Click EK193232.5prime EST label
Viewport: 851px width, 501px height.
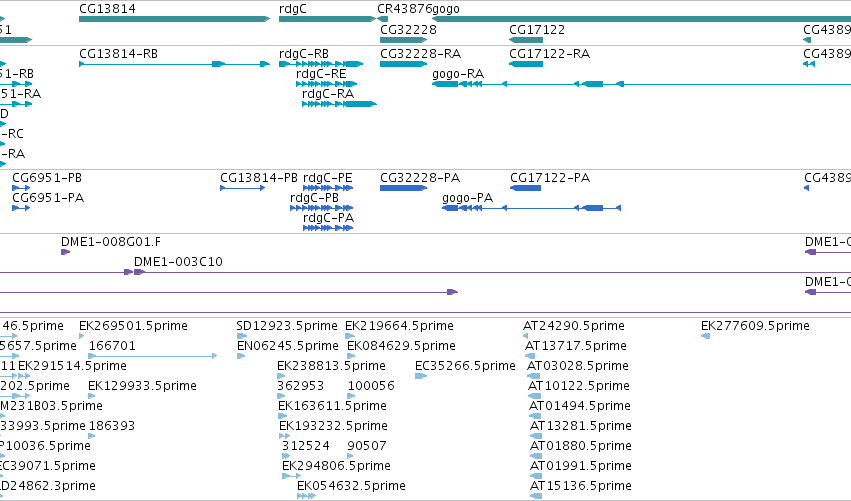click(x=333, y=426)
